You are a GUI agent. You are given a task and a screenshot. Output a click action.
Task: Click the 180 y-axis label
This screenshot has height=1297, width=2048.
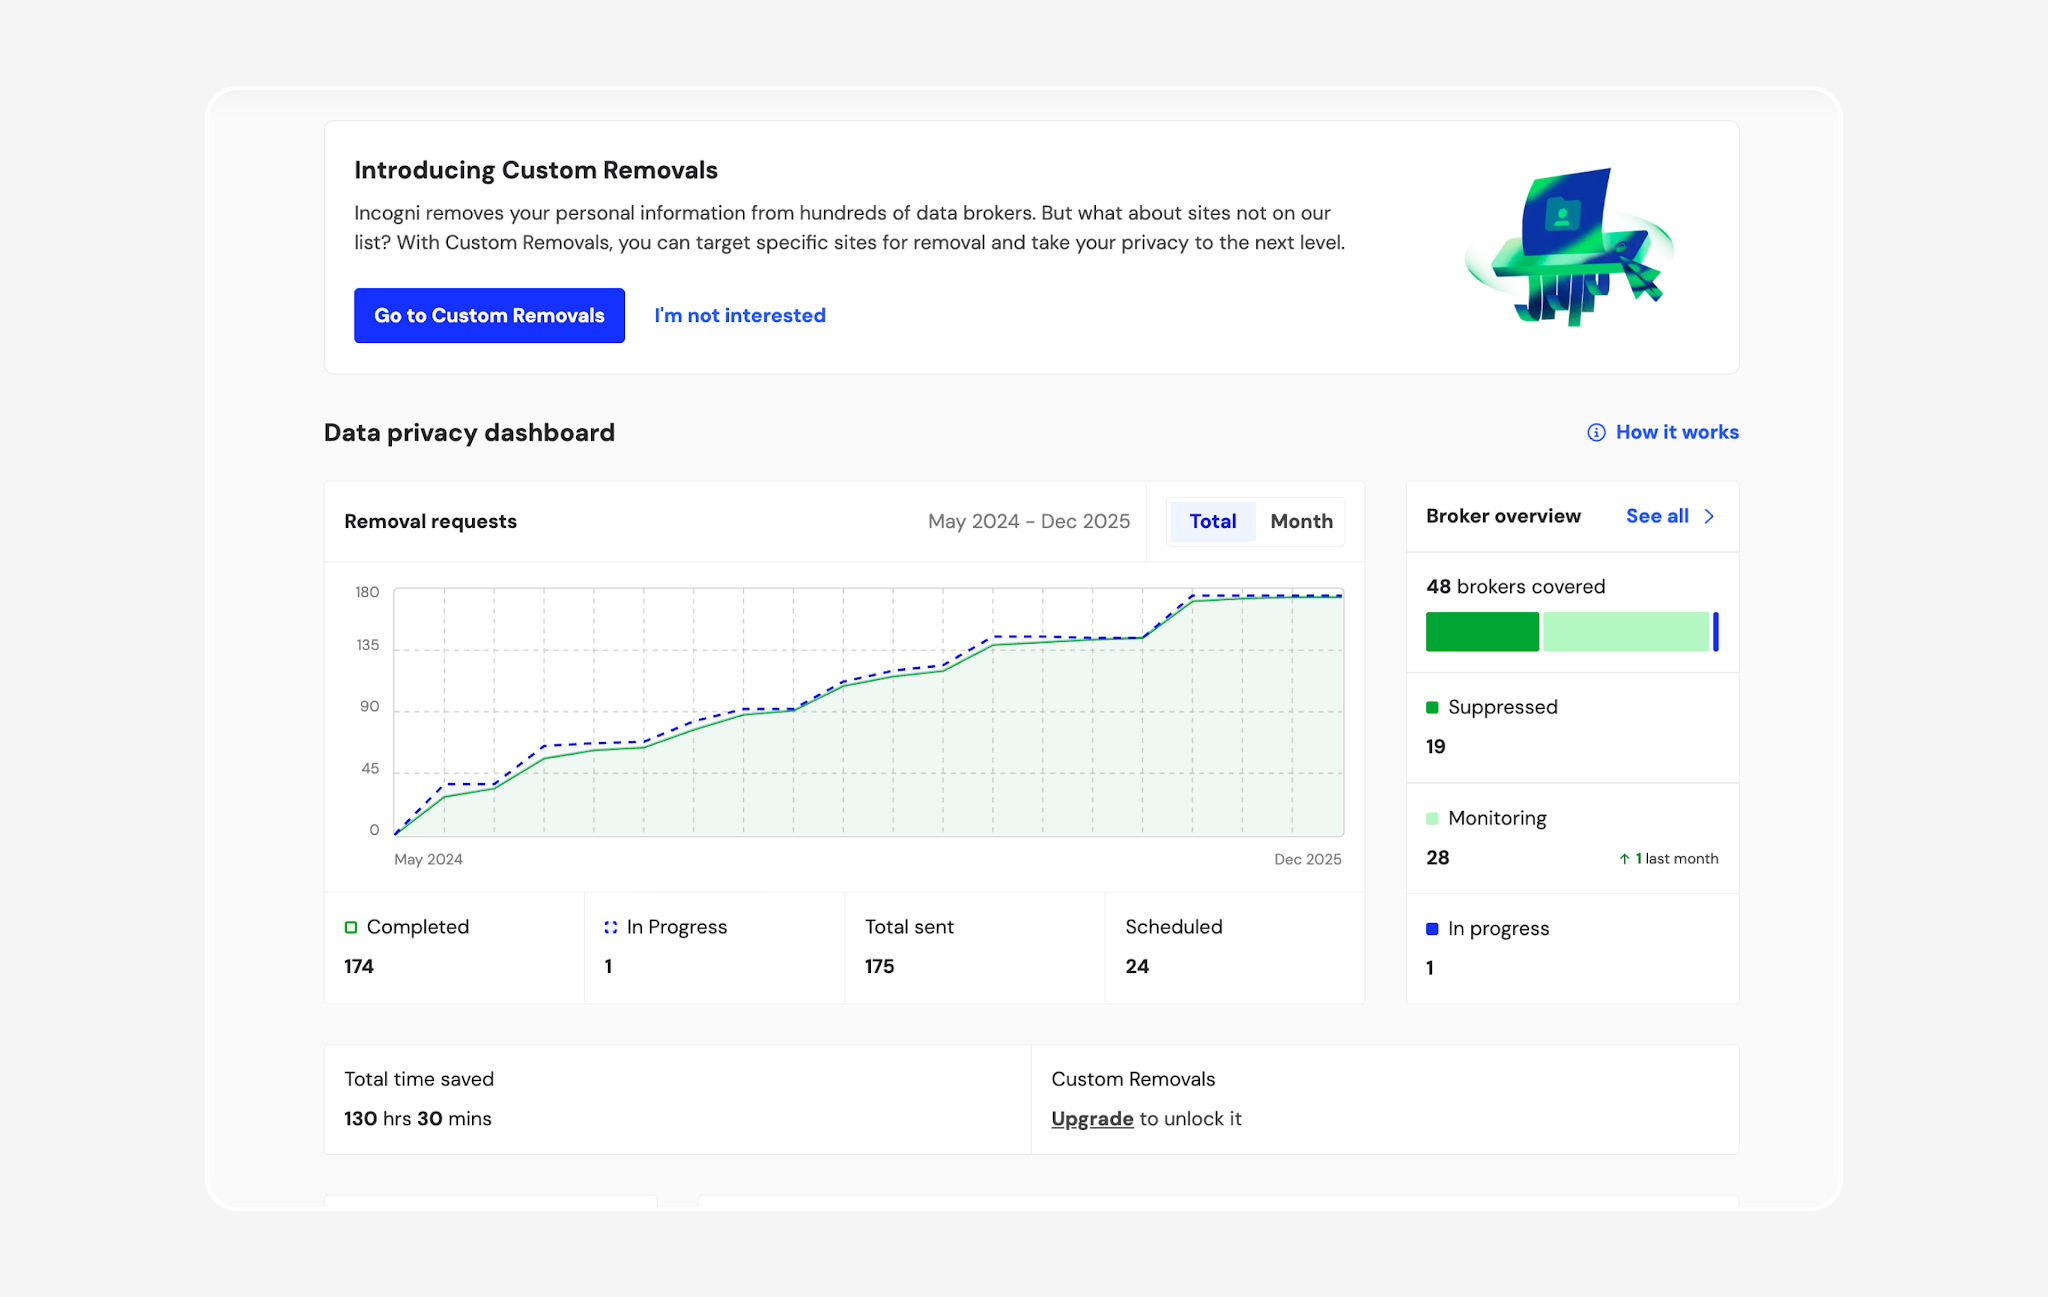(x=367, y=592)
